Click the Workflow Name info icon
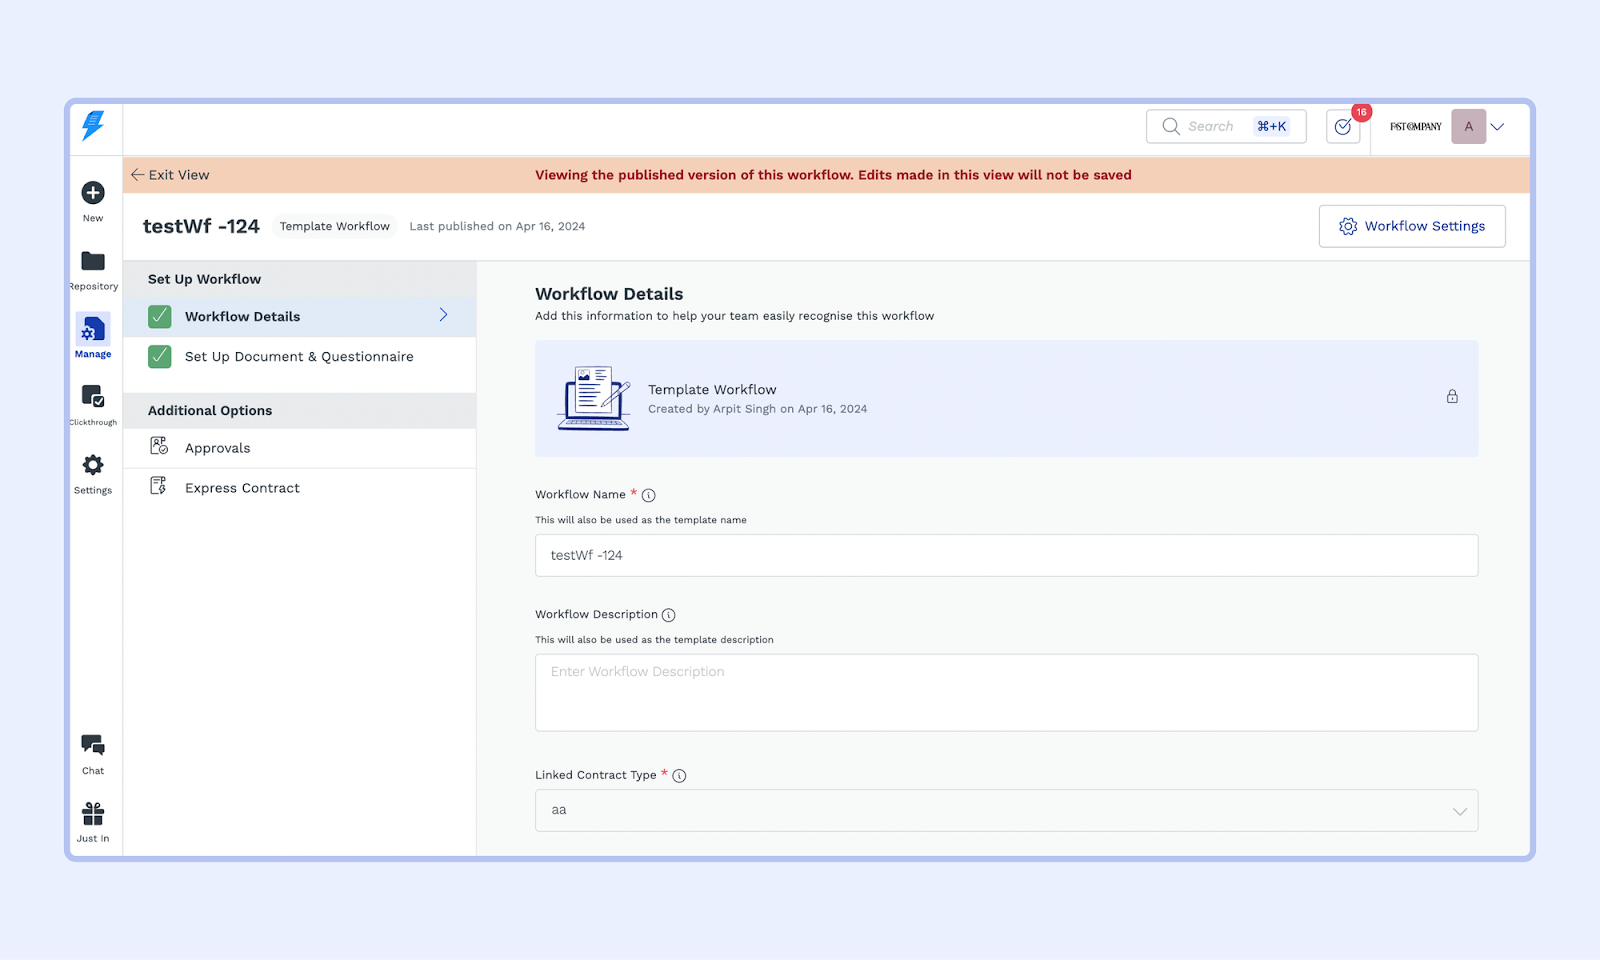The width and height of the screenshot is (1600, 960). pyautogui.click(x=648, y=495)
